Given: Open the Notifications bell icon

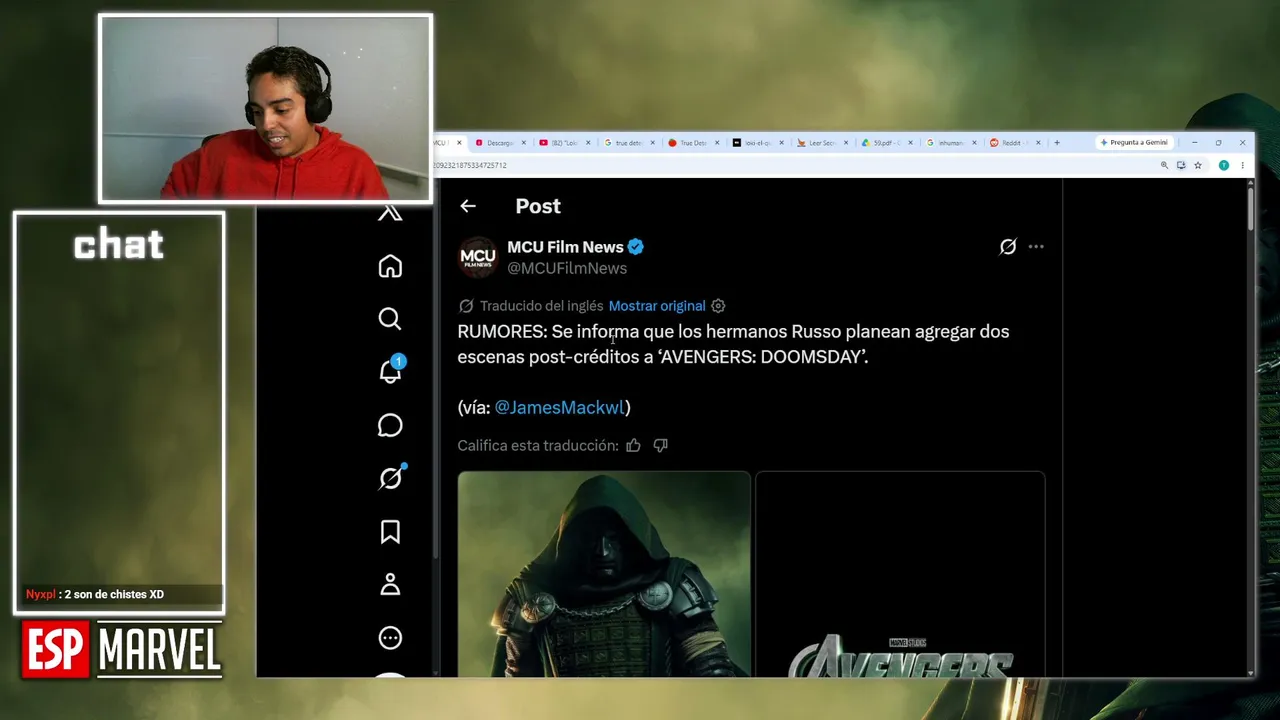Looking at the screenshot, I should [390, 372].
